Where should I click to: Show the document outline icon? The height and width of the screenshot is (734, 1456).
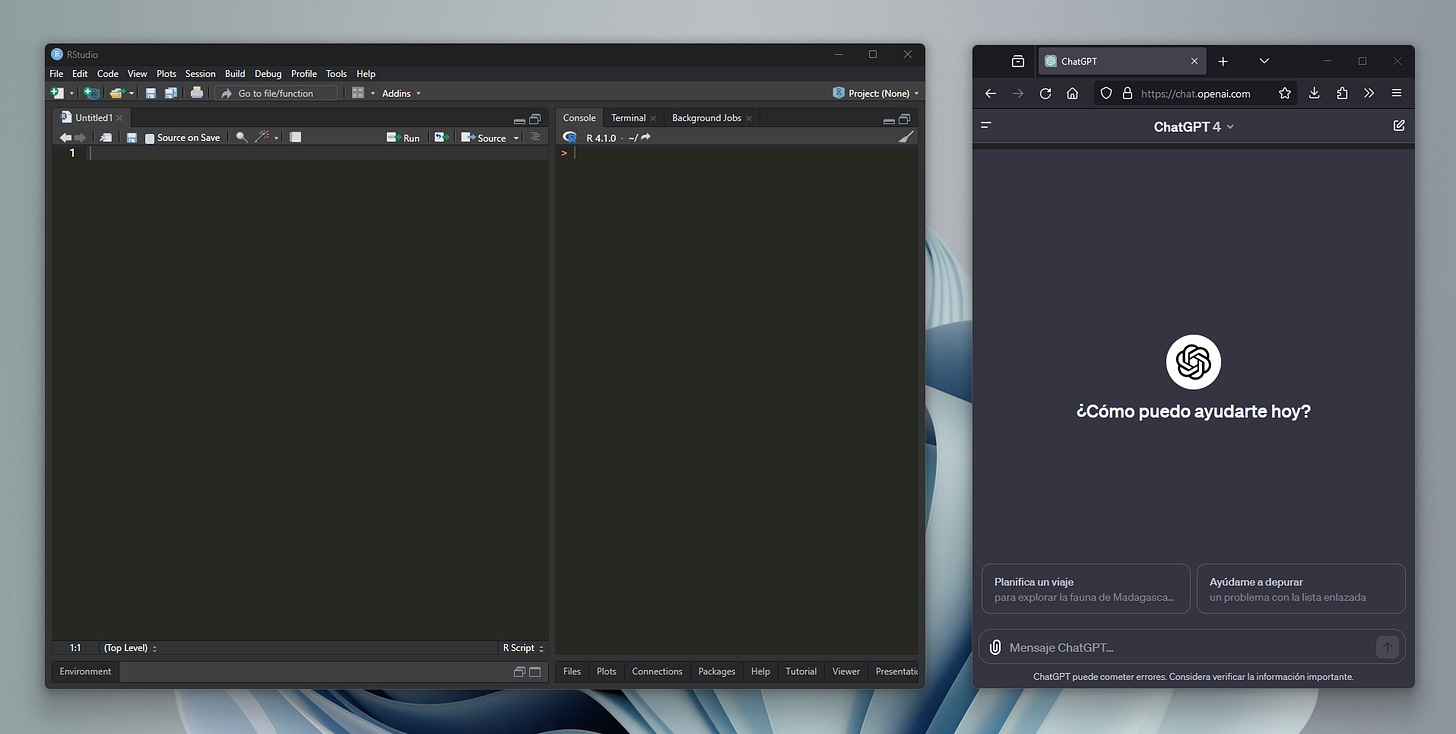pos(535,137)
